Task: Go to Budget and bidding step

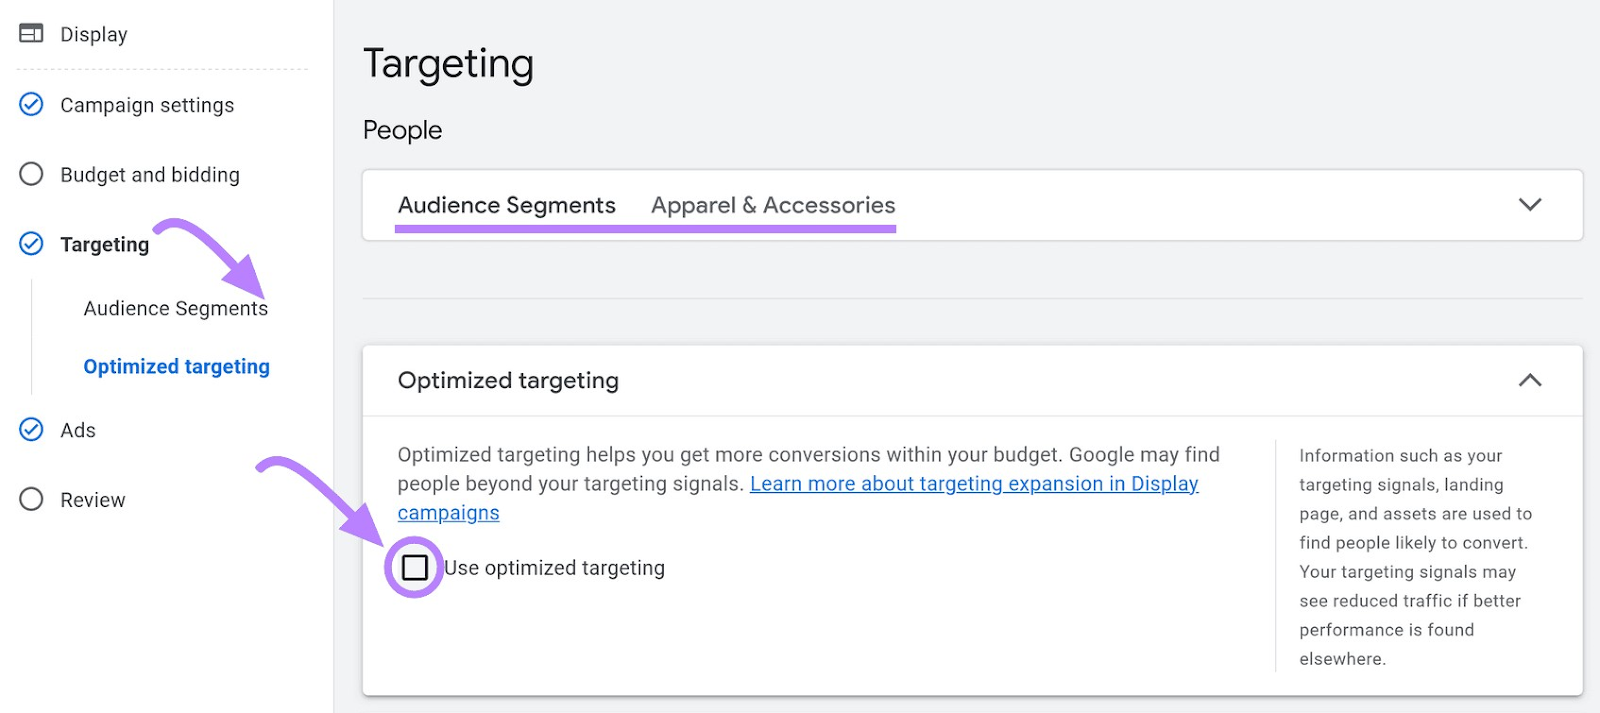Action: click(x=150, y=175)
